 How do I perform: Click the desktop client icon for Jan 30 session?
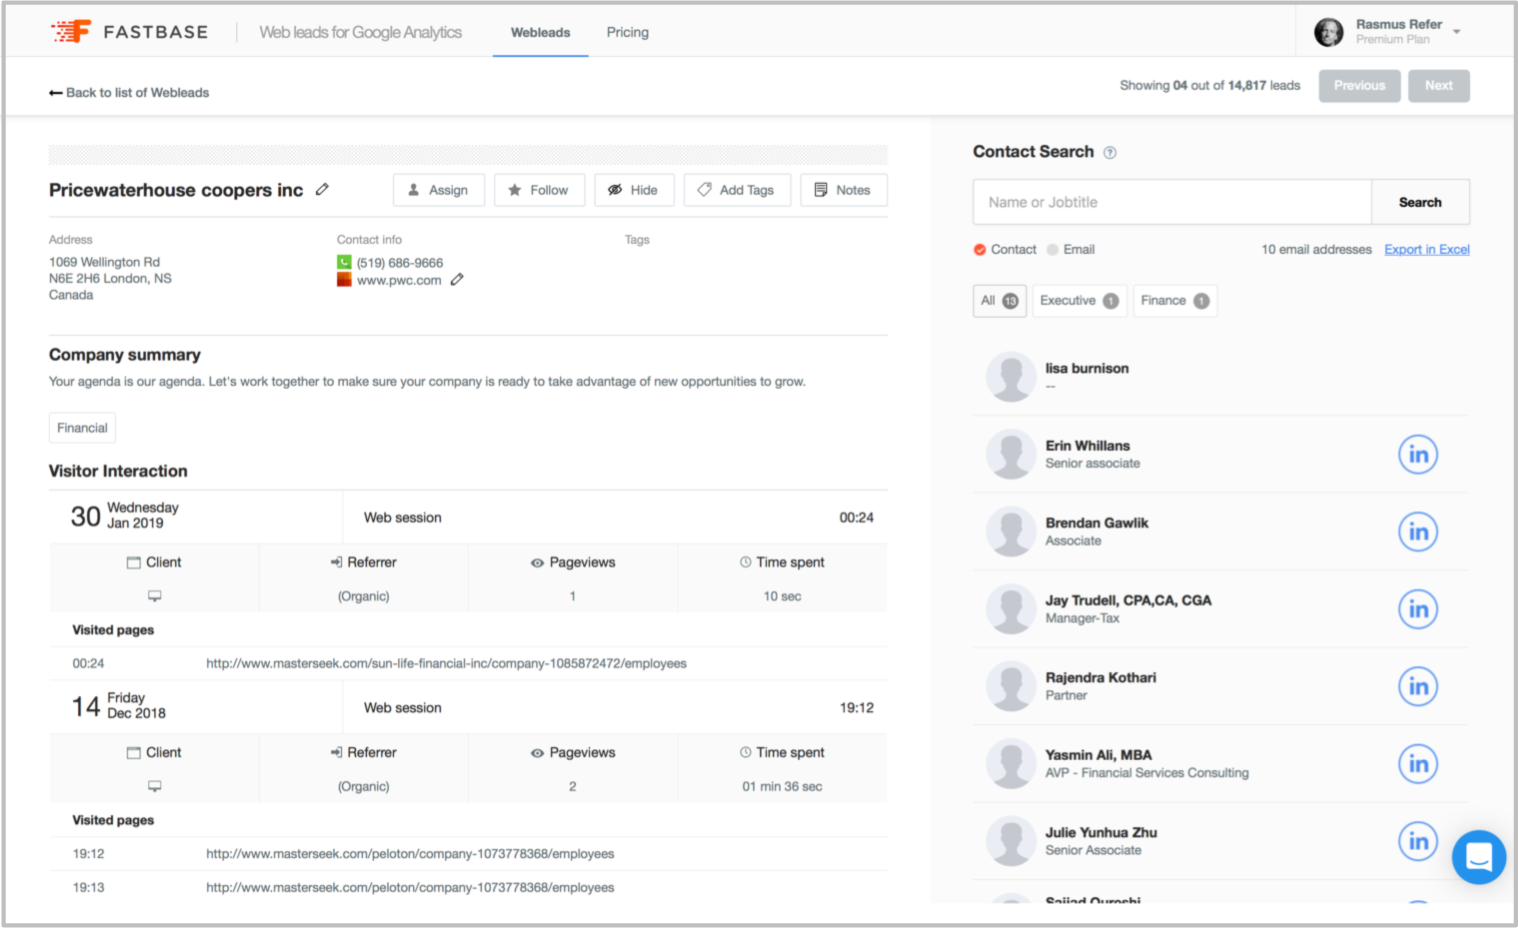click(155, 596)
